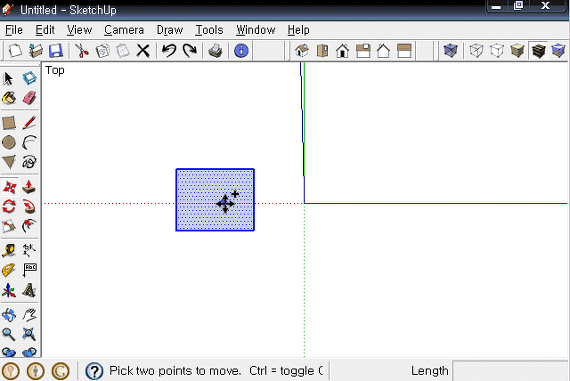This screenshot has width=570, height=381.
Task: Activate the Circle tool
Action: [x=9, y=142]
